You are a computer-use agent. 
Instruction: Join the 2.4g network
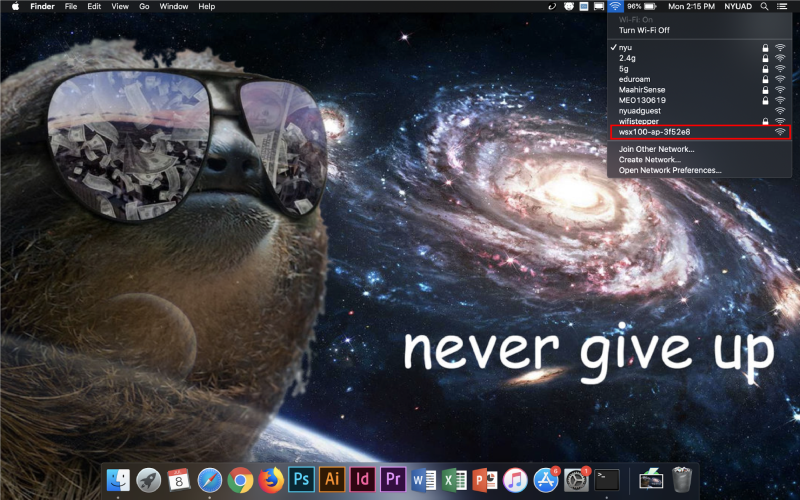tap(699, 58)
